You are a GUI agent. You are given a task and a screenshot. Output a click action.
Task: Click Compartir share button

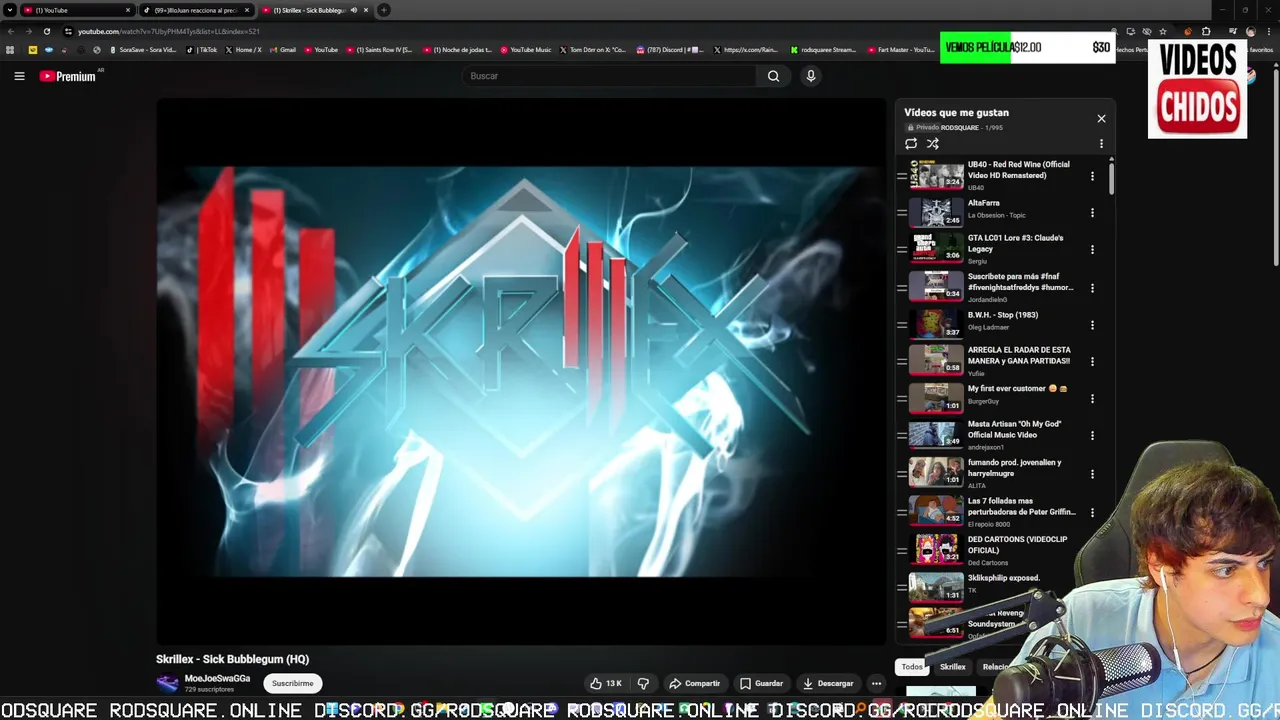click(694, 683)
